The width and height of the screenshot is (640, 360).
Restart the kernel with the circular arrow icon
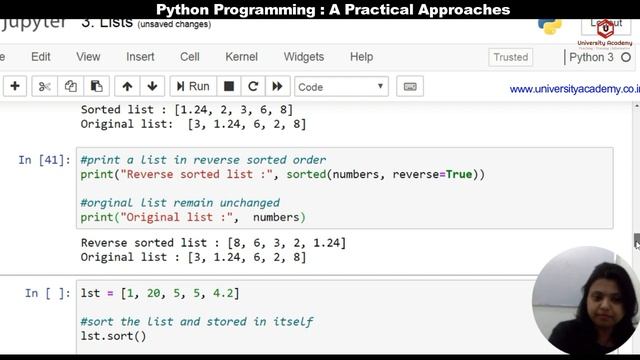pyautogui.click(x=253, y=86)
